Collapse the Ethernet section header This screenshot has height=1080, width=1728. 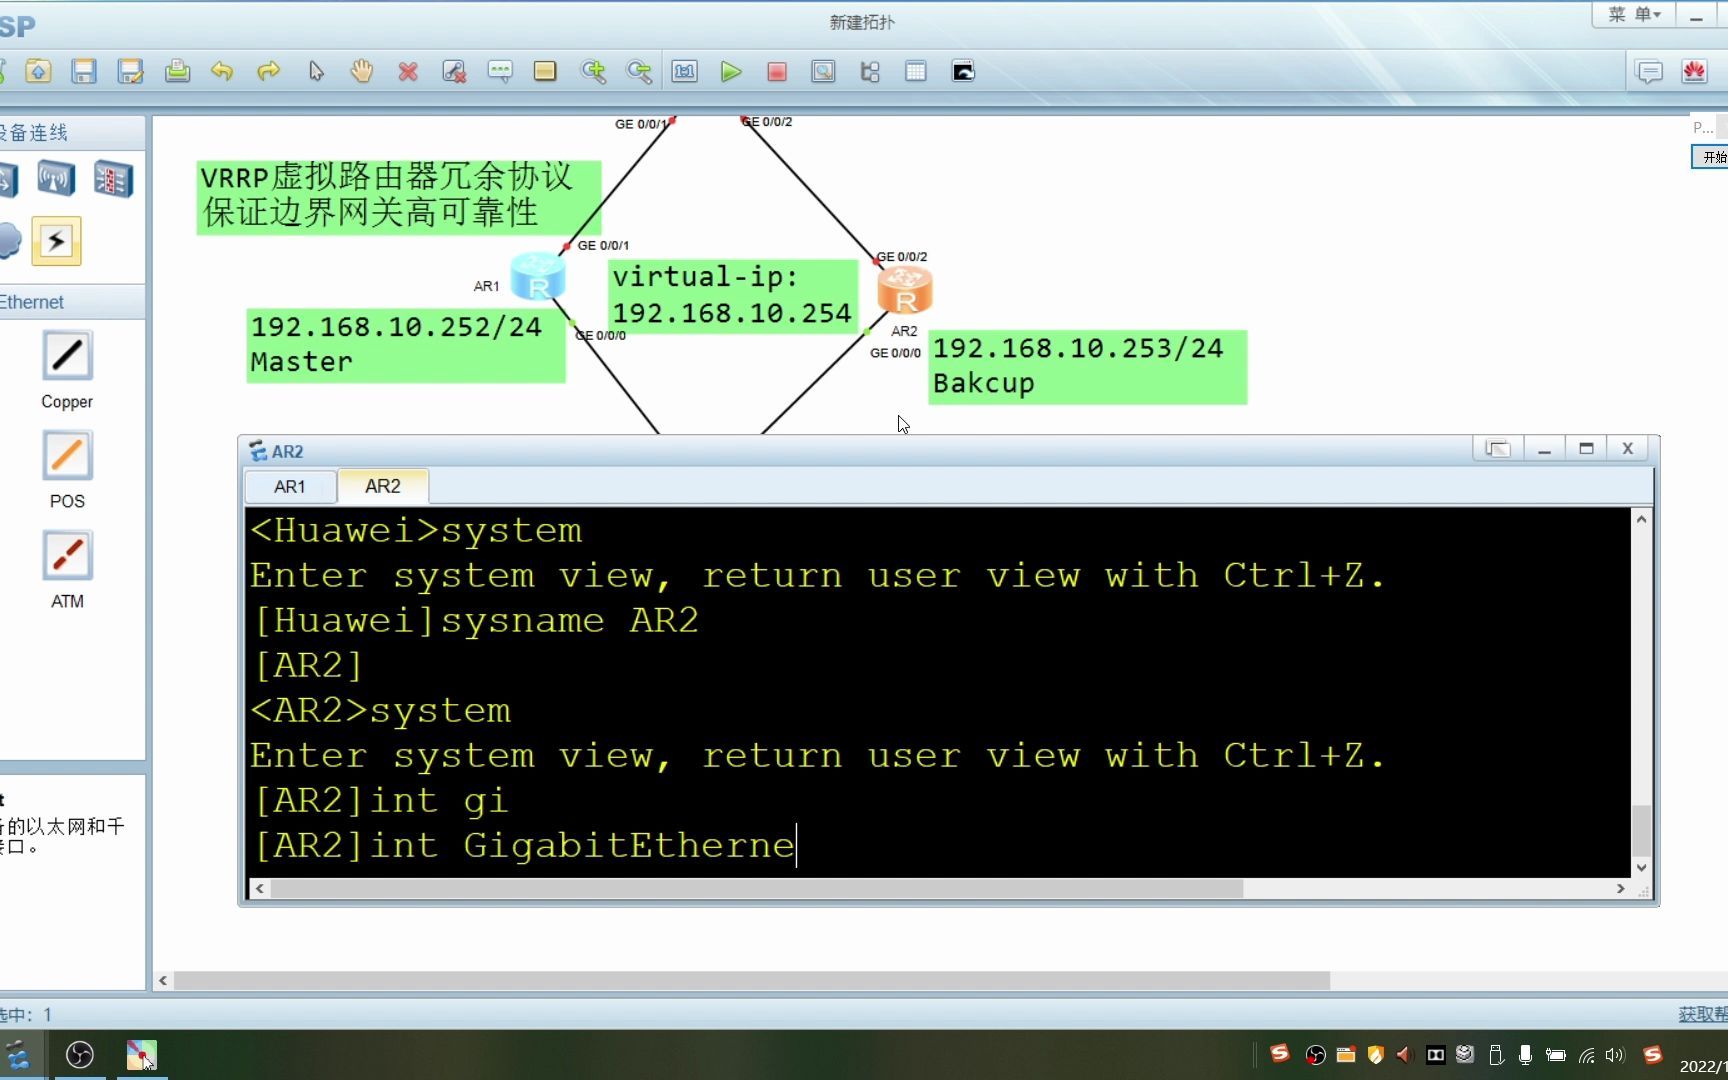32,301
